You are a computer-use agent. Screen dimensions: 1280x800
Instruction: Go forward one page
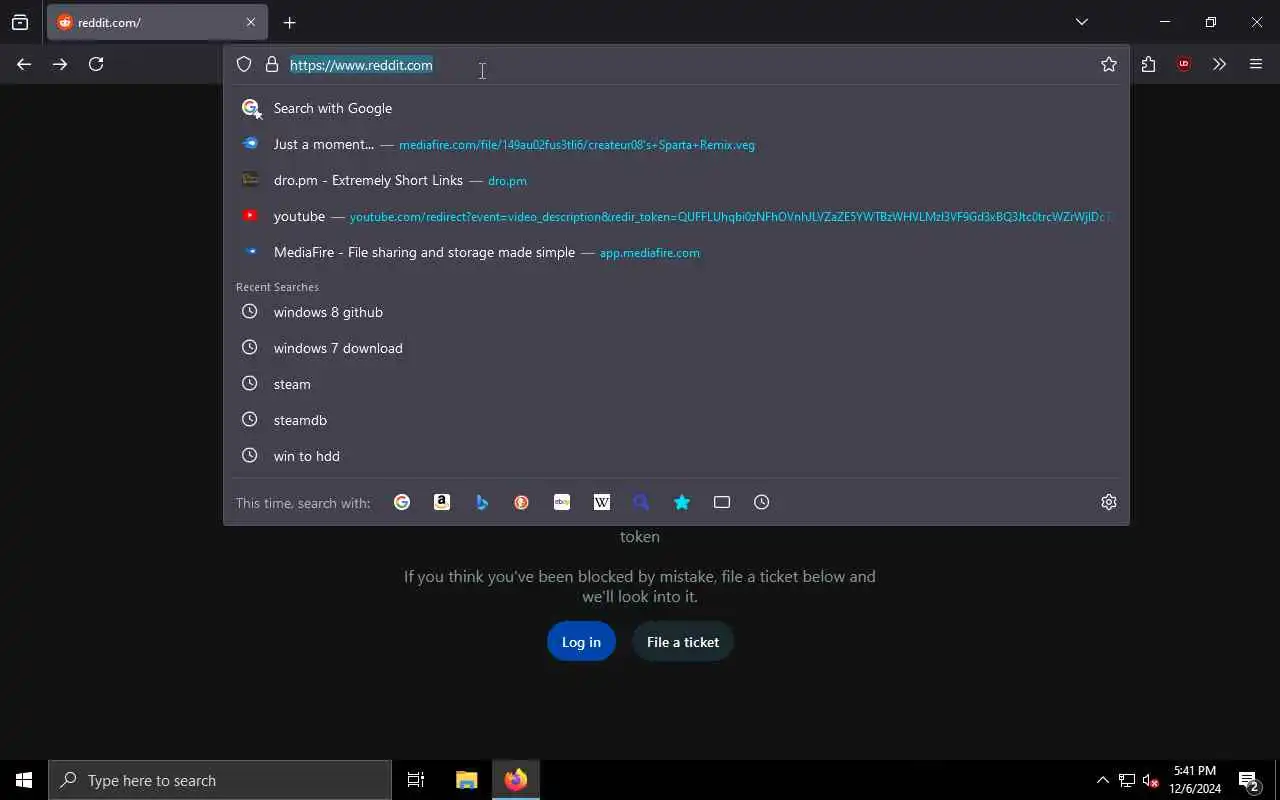pos(60,64)
